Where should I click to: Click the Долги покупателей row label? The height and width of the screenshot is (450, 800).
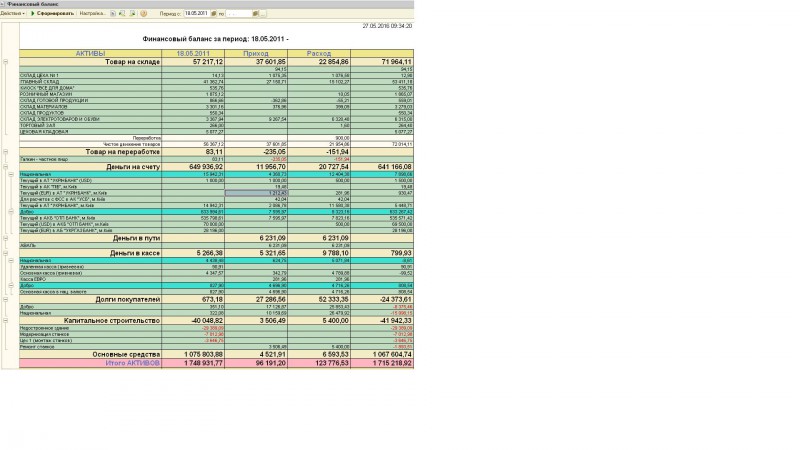click(128, 299)
